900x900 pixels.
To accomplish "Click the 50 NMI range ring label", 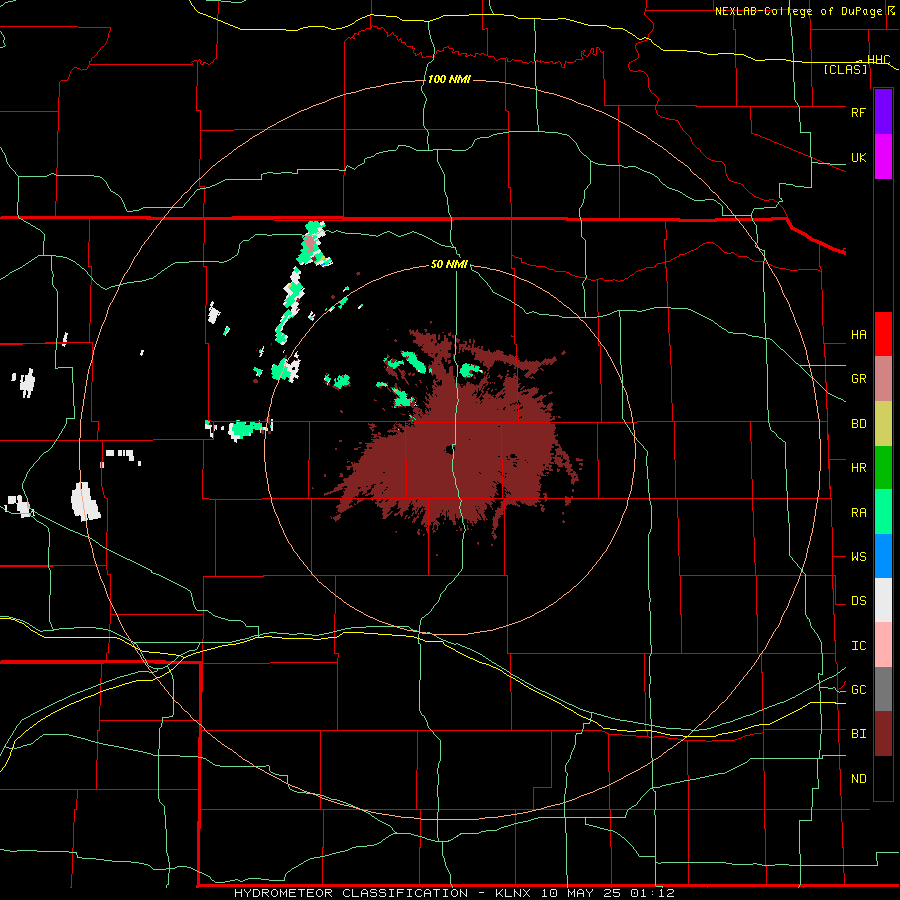I will (449, 264).
